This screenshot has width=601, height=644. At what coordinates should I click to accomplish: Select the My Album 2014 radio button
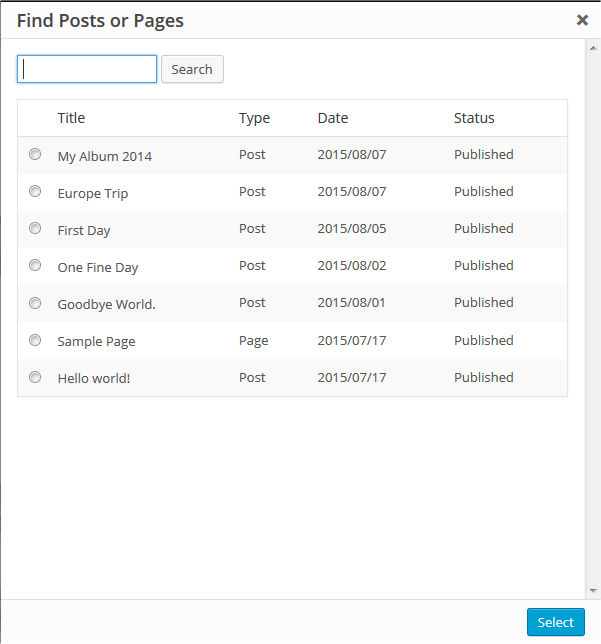[x=35, y=154]
